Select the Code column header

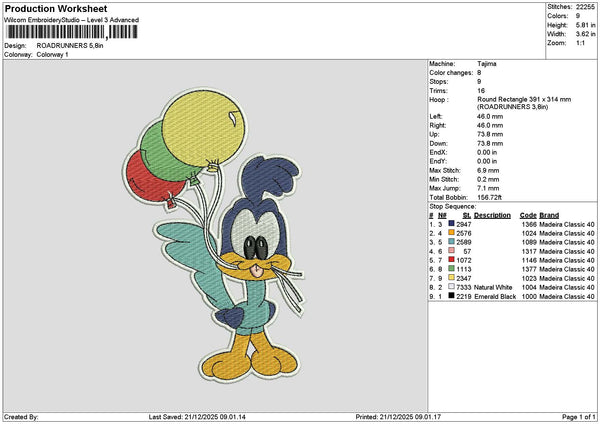click(x=528, y=215)
